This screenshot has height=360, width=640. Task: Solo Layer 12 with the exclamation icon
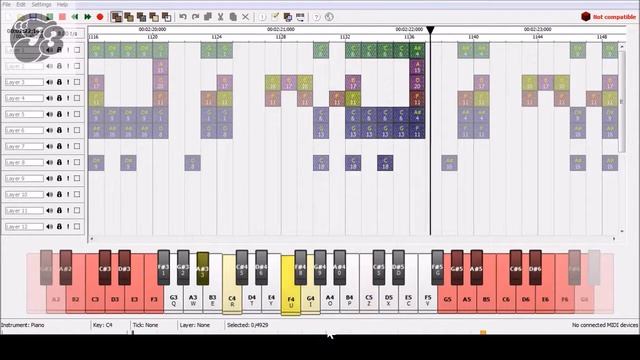68,227
